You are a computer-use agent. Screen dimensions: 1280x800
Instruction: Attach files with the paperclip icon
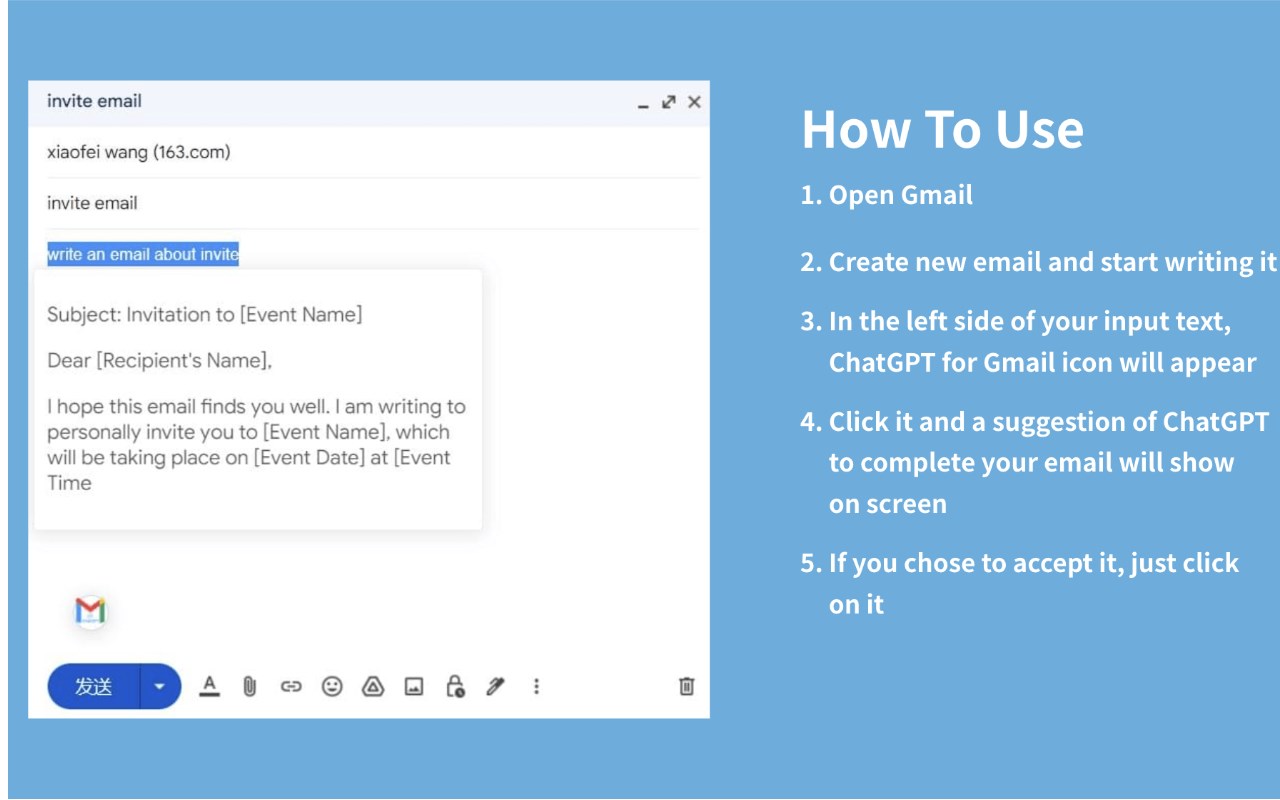pos(250,686)
